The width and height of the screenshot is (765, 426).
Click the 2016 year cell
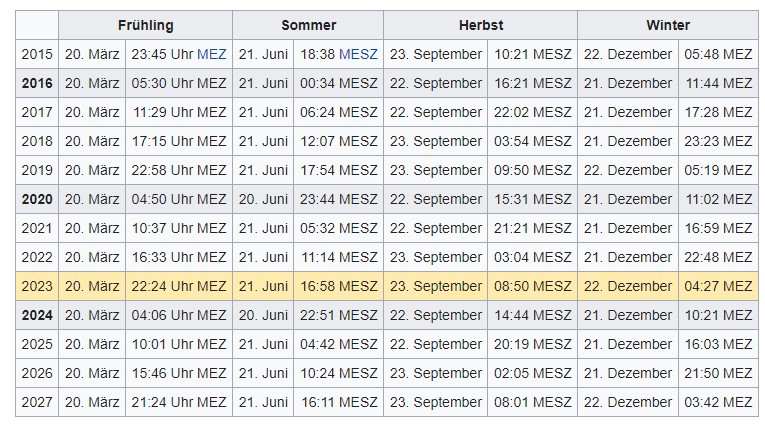coord(37,83)
